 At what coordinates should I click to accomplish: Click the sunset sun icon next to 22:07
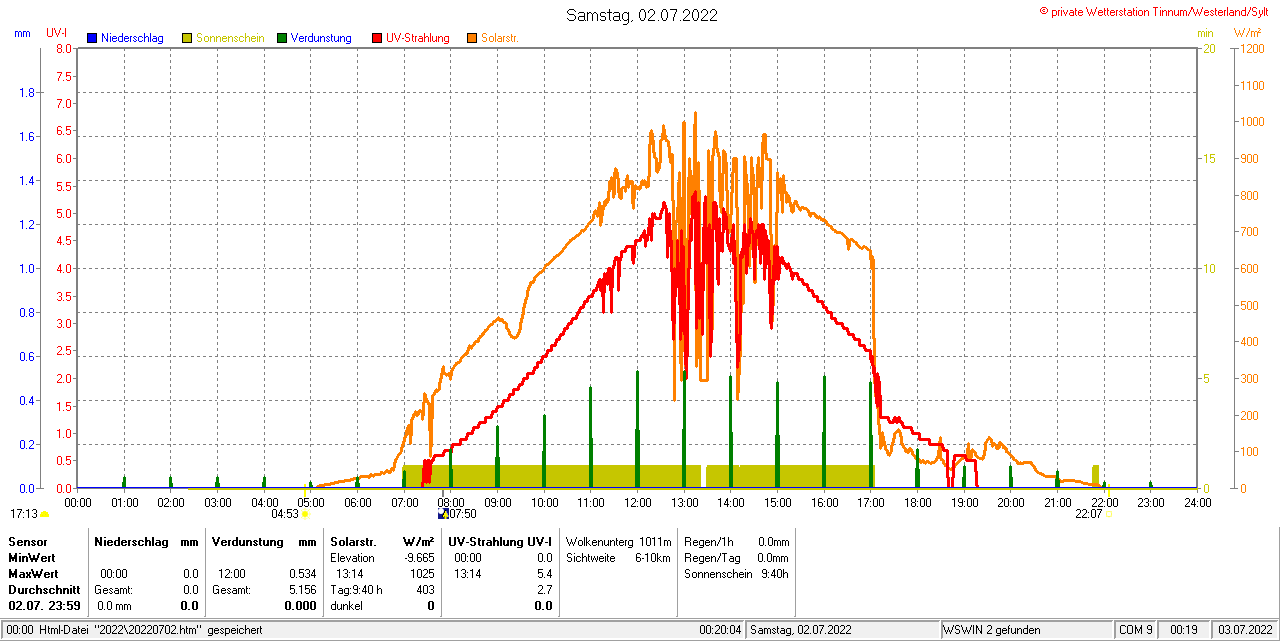click(x=1107, y=514)
